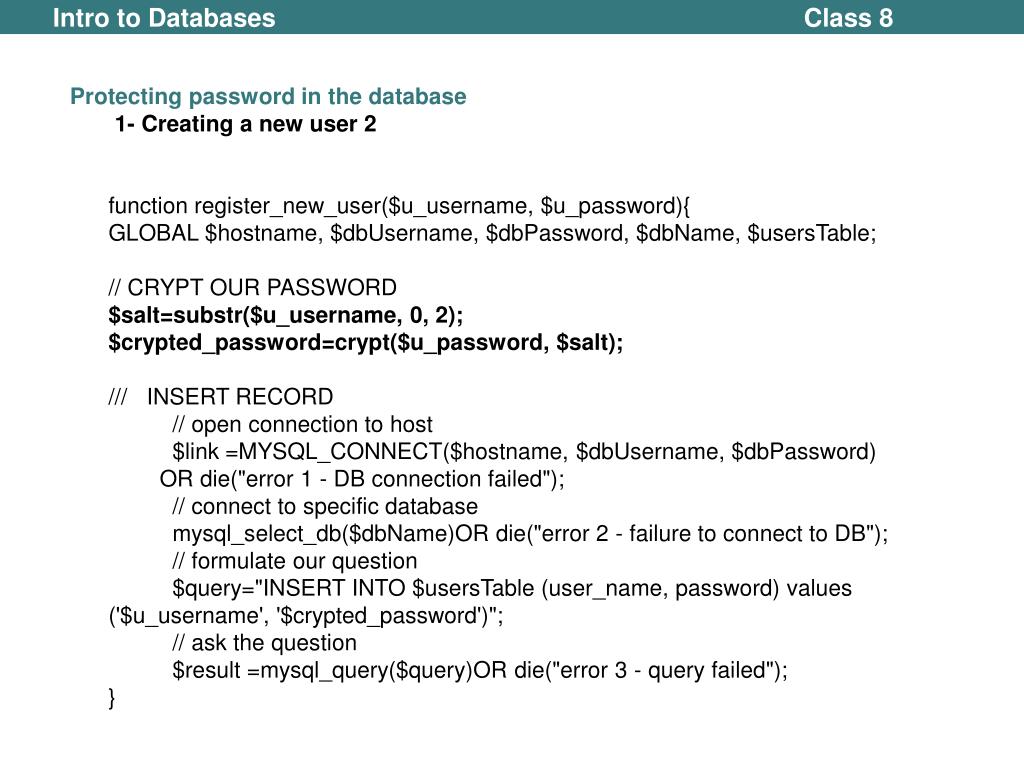Select the bold $crypted_password=crypt line
Viewport: 1024px width, 768px height.
(366, 343)
